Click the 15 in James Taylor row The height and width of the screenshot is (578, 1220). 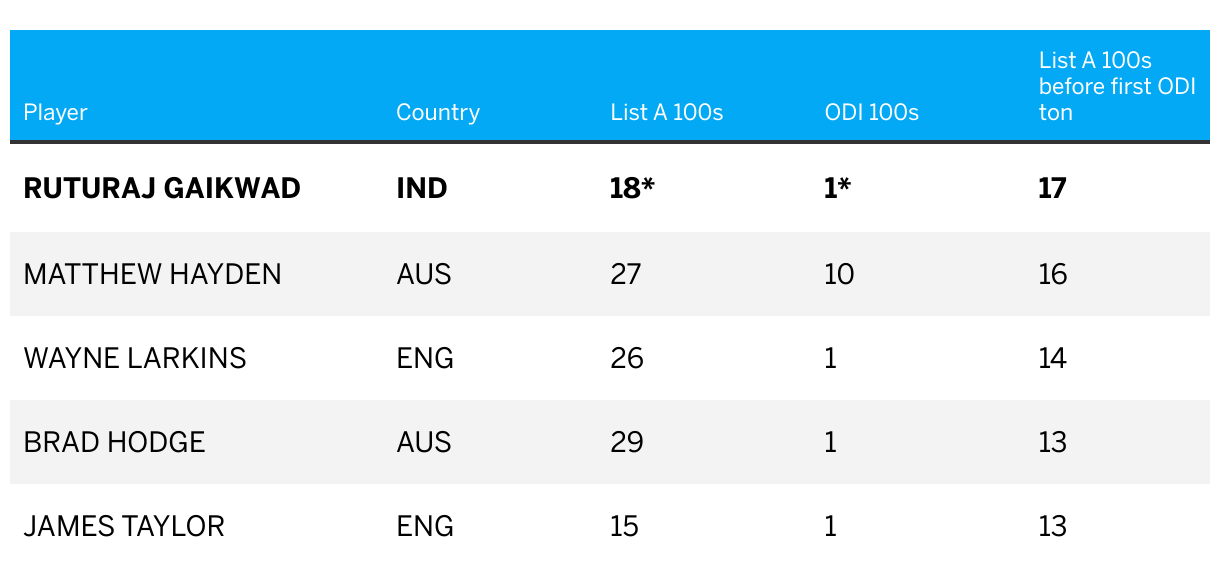click(x=625, y=526)
